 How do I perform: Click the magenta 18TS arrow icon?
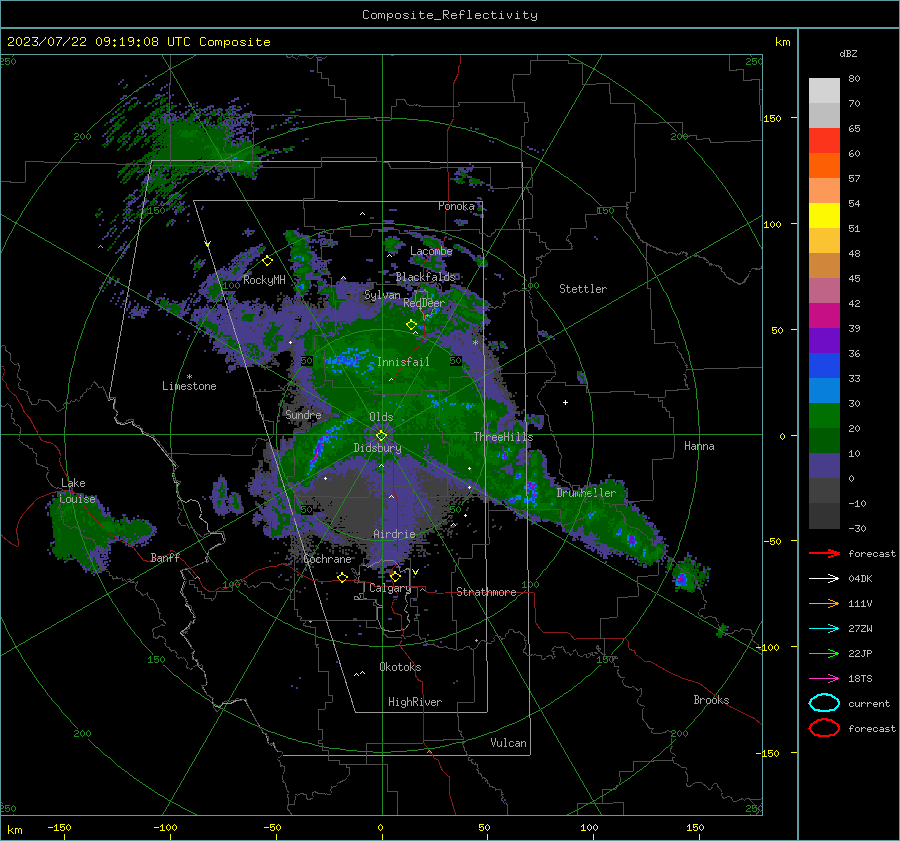point(824,679)
